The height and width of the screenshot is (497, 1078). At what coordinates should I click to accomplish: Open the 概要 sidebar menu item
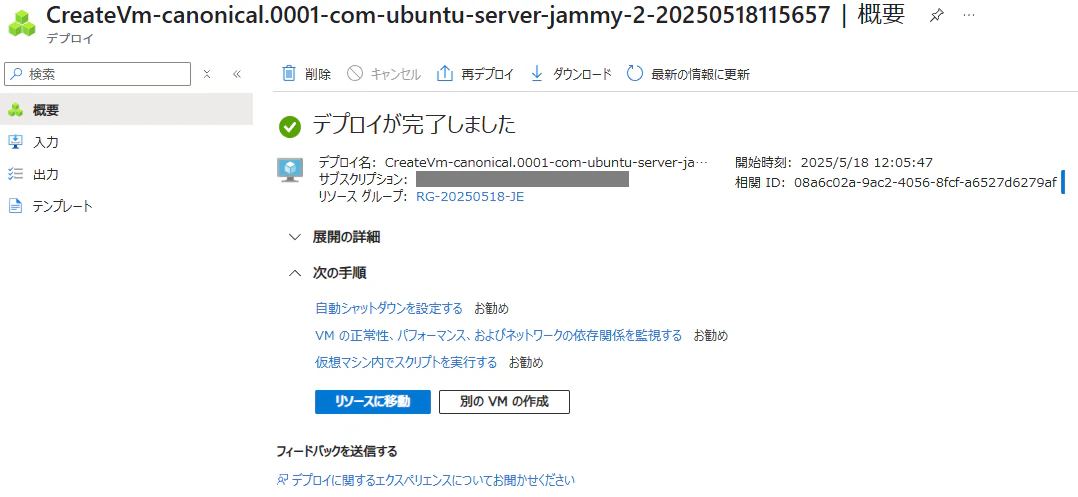coord(126,109)
